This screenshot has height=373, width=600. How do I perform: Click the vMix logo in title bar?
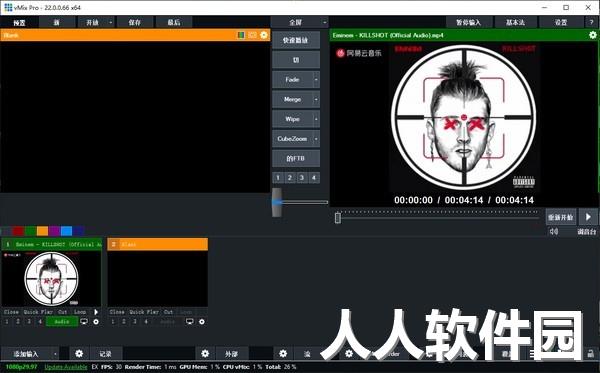click(8, 7)
